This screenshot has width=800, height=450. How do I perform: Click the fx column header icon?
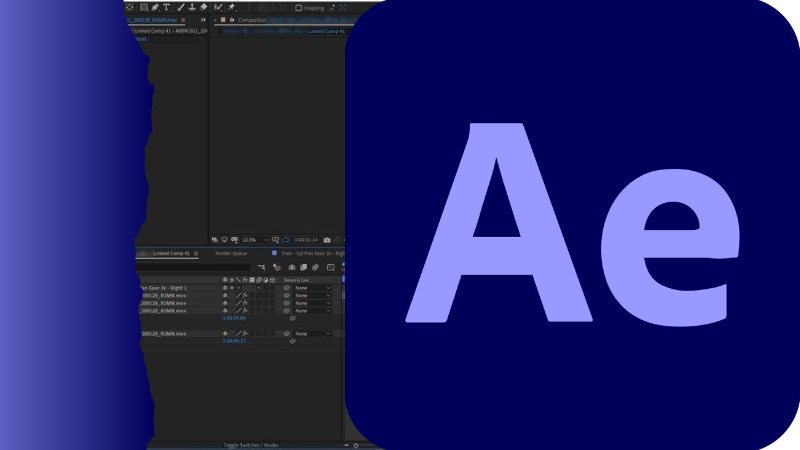point(245,280)
